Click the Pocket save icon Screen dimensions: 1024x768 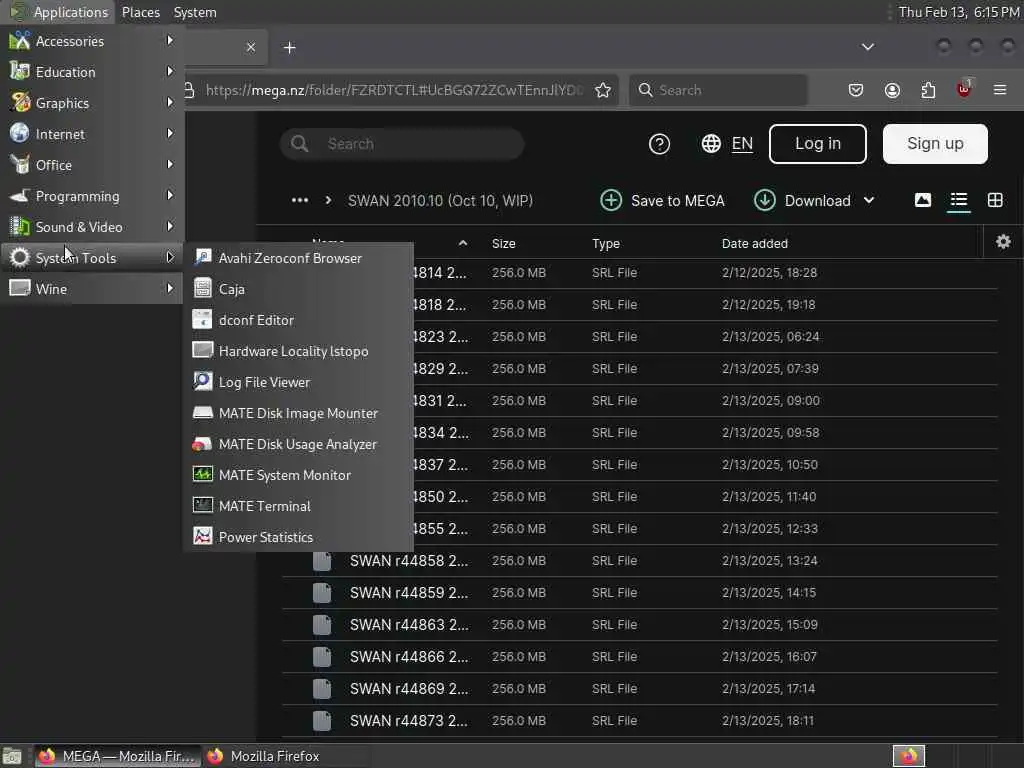[x=856, y=90]
